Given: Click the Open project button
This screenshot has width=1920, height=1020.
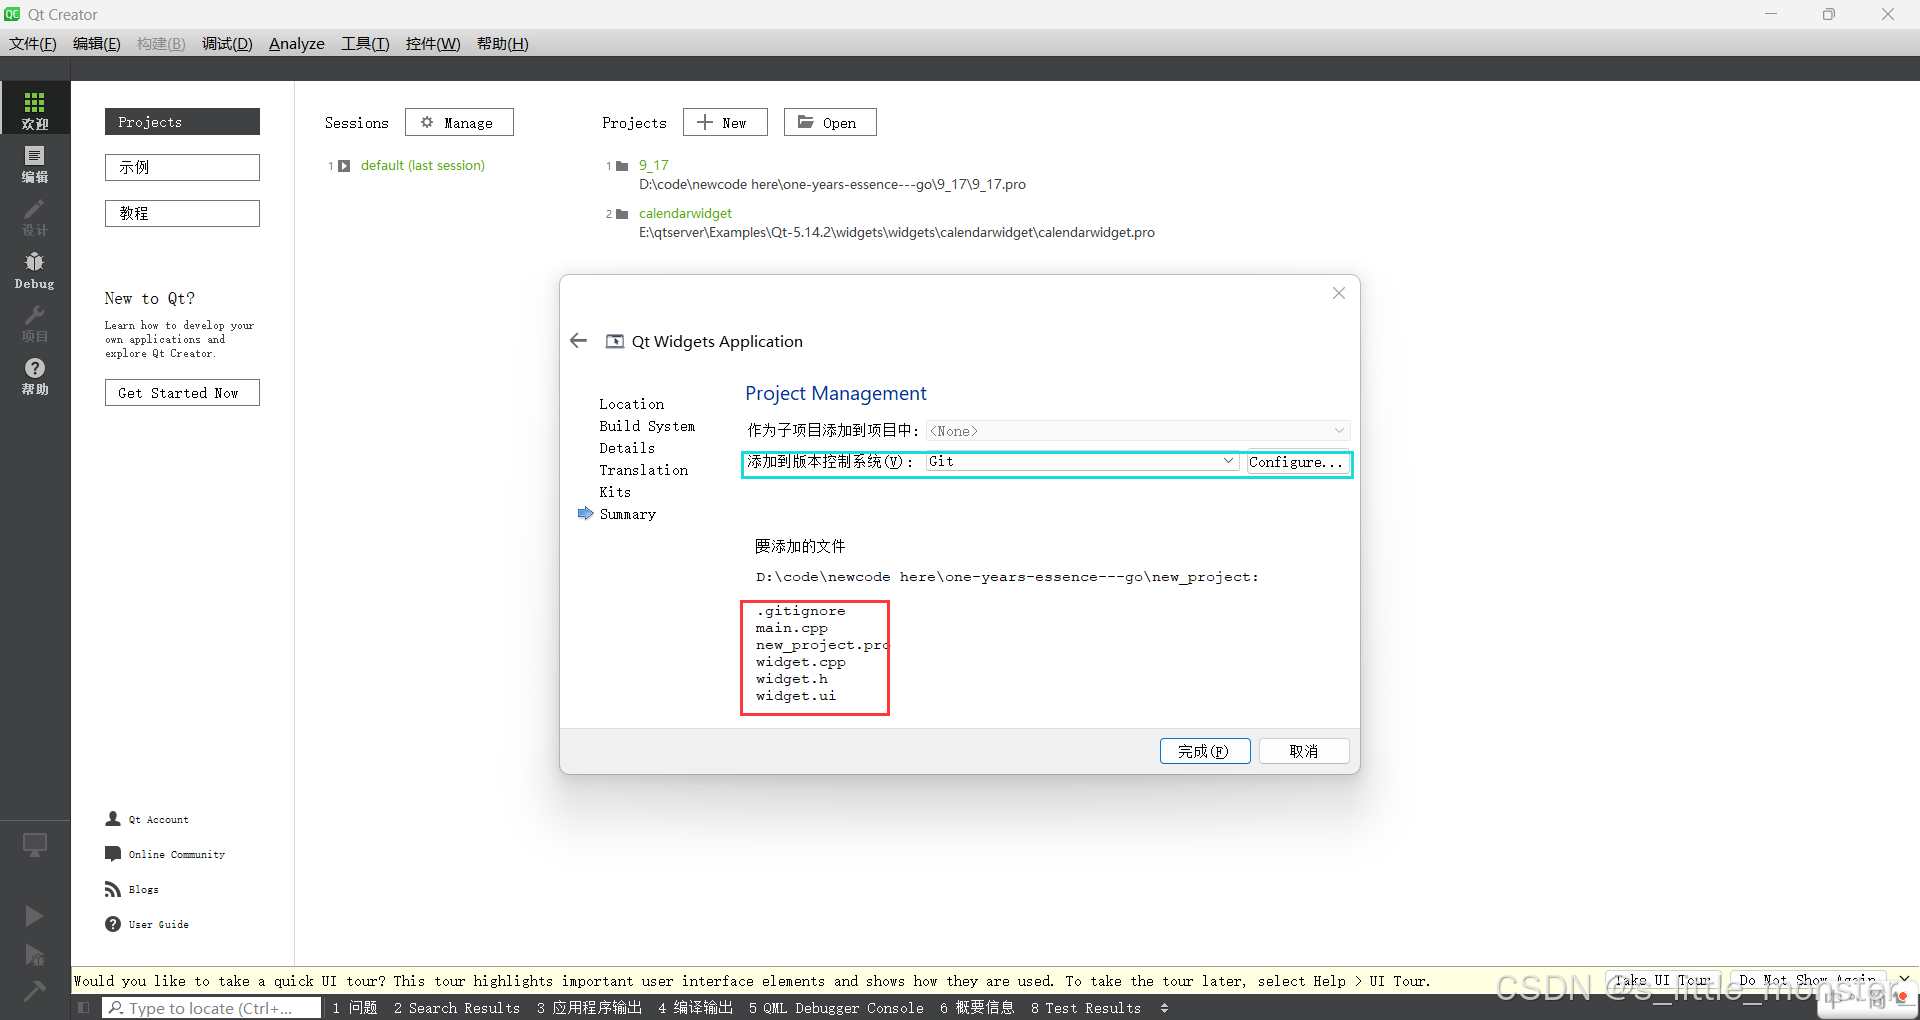Looking at the screenshot, I should coord(830,122).
